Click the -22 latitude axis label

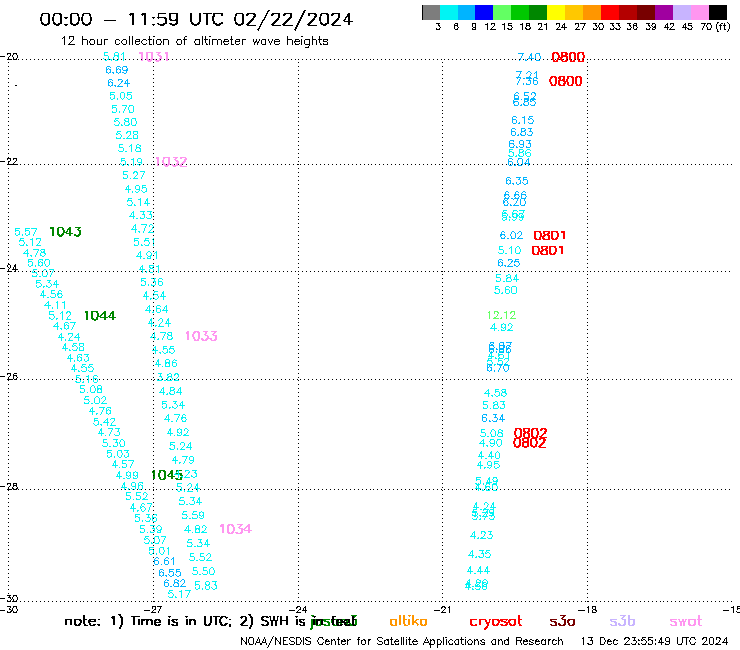point(9,161)
